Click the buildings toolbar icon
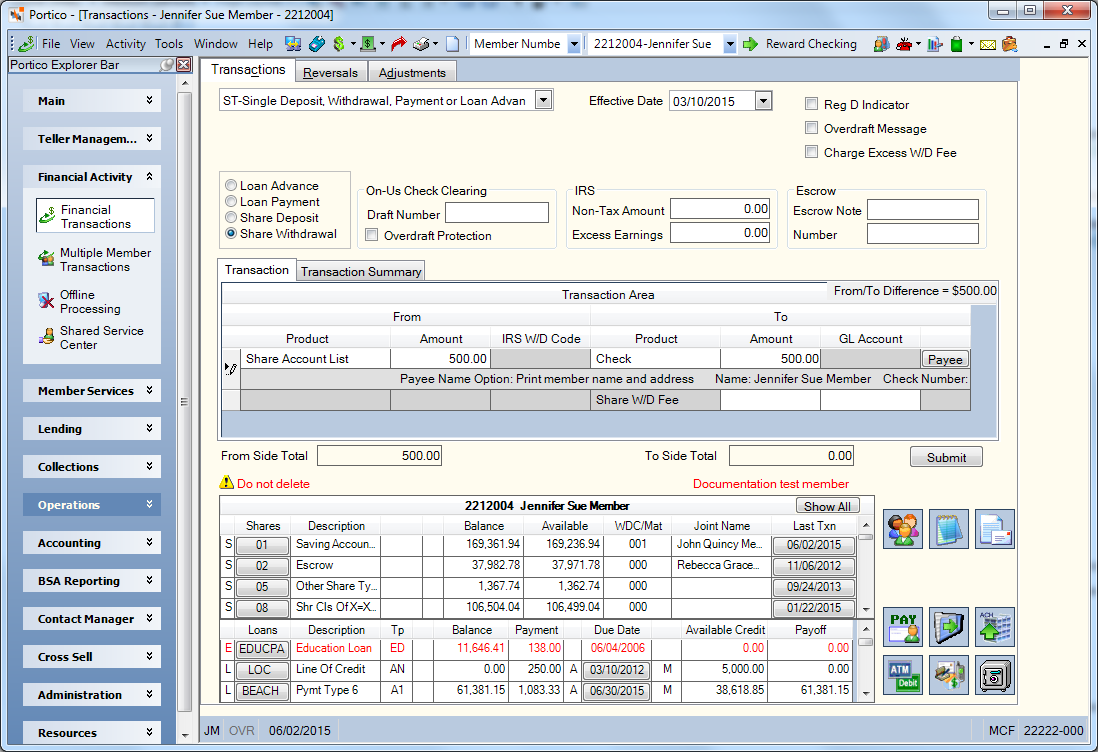 coord(882,44)
